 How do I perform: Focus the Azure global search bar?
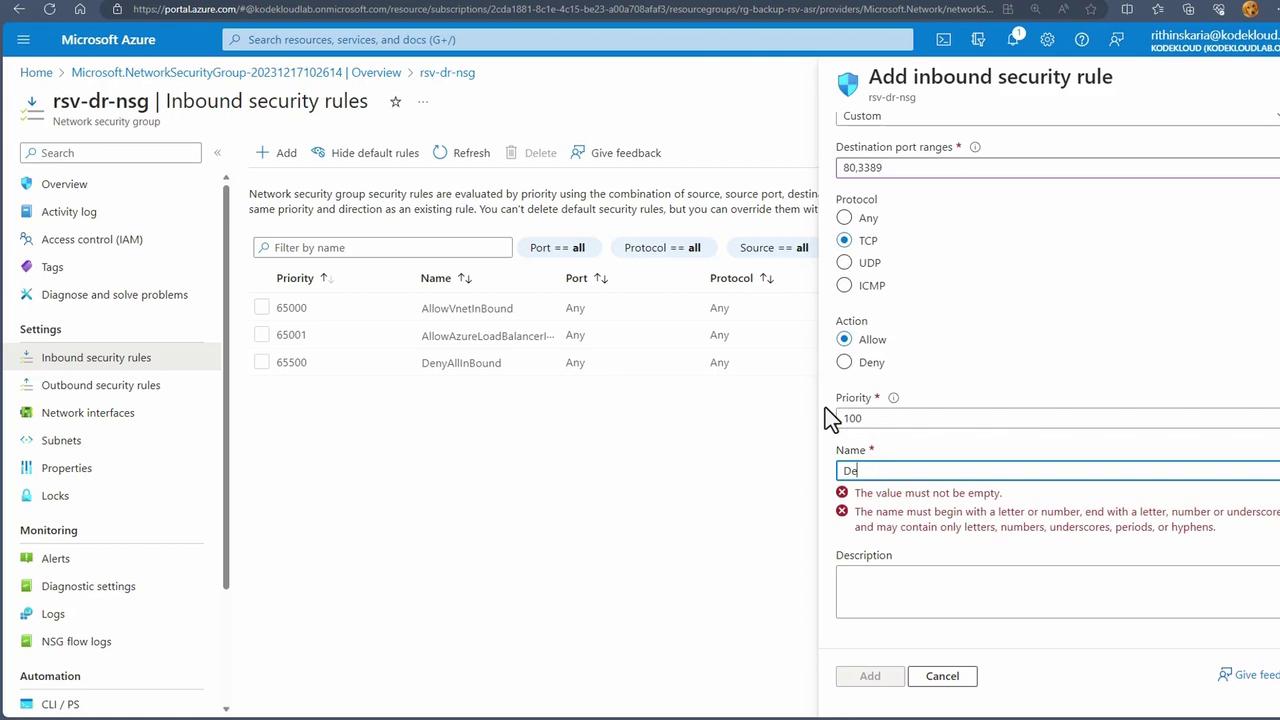click(568, 40)
